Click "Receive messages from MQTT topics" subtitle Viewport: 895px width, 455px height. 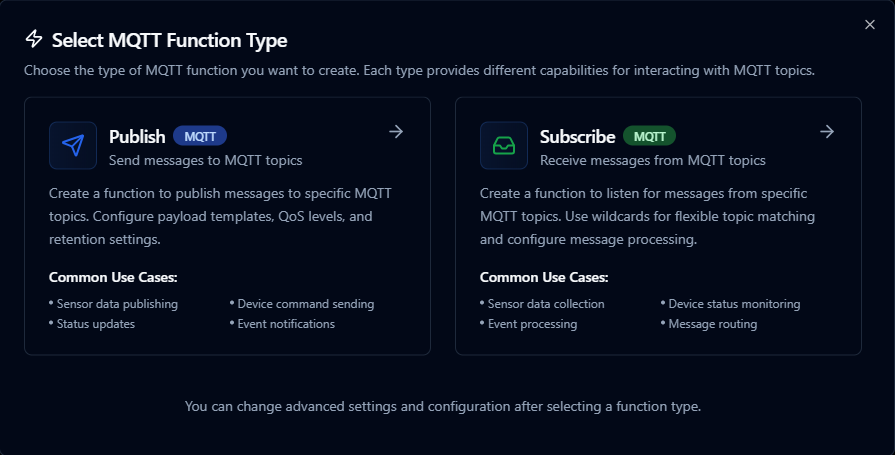(652, 159)
